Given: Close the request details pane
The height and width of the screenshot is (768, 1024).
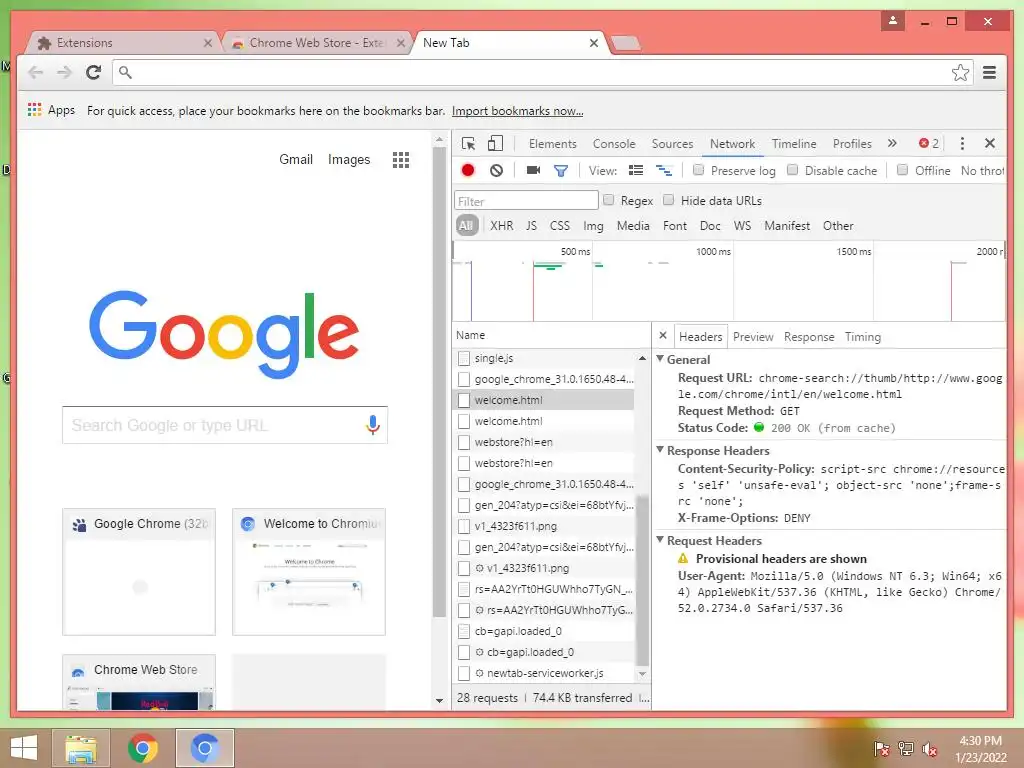Looking at the screenshot, I should (663, 336).
